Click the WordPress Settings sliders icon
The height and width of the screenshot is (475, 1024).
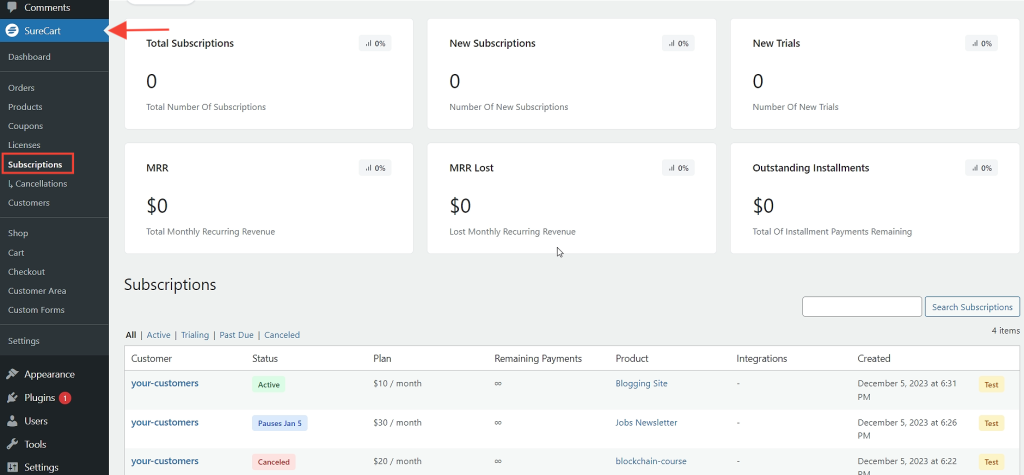point(12,467)
